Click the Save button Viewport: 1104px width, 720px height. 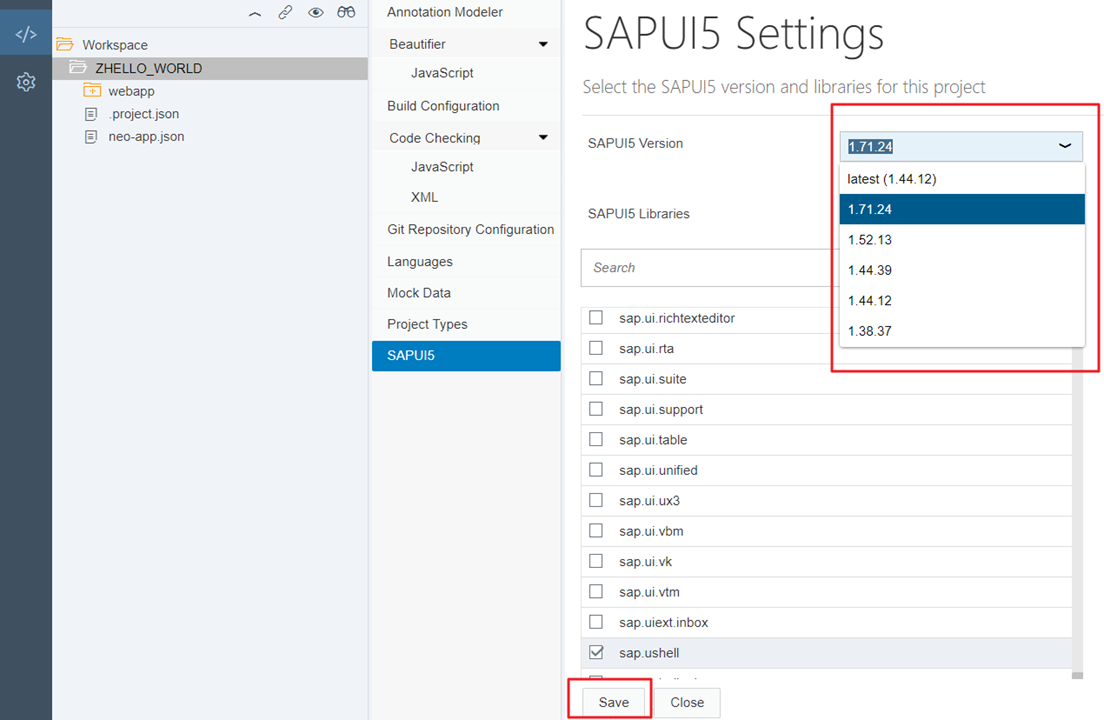click(613, 702)
